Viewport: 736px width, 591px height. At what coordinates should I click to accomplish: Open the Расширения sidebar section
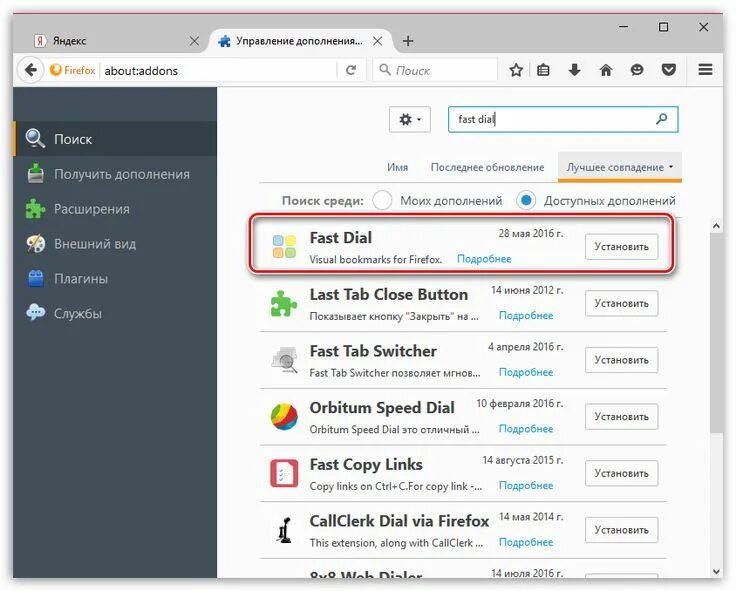115,209
